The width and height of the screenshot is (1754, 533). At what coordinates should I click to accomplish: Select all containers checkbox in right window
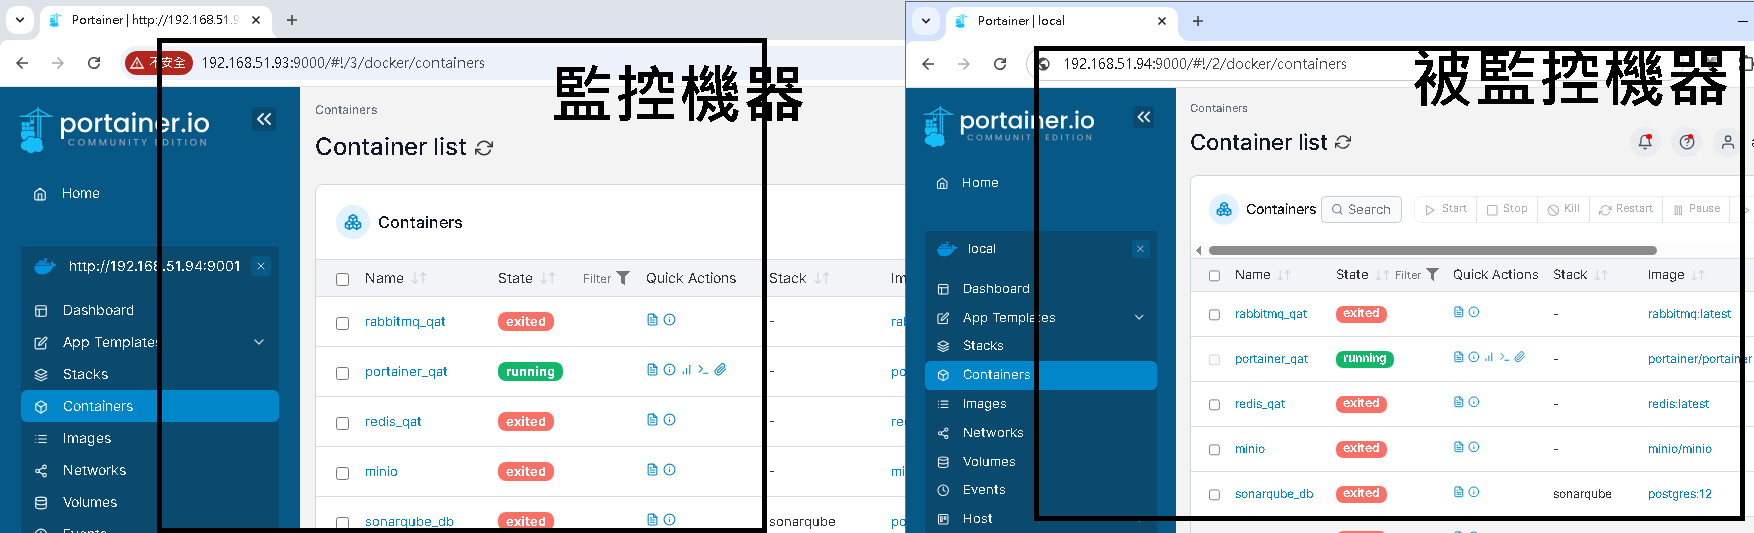[1214, 275]
